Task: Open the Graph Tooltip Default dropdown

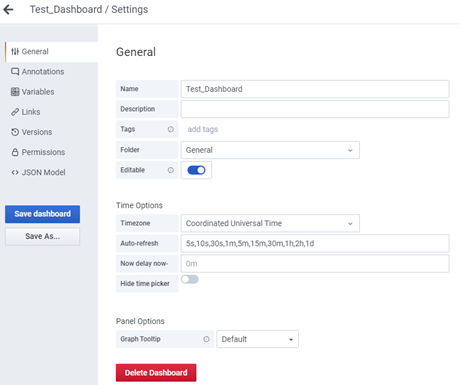Action: click(257, 339)
